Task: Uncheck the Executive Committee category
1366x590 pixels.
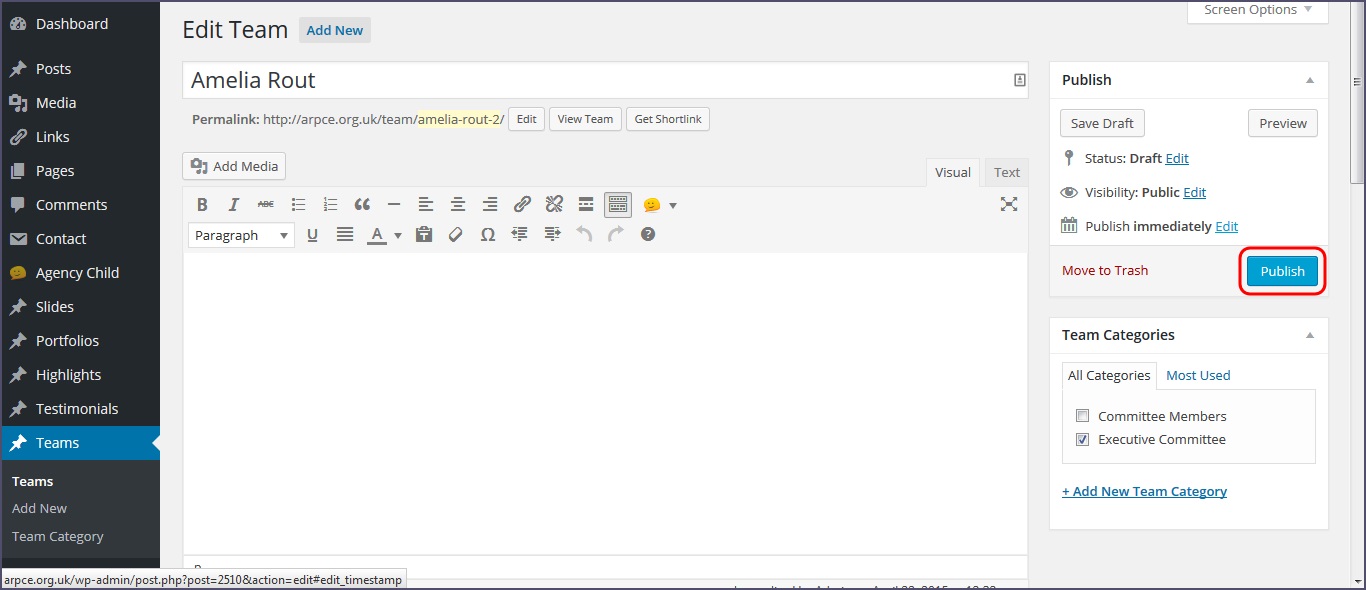Action: pos(1082,440)
